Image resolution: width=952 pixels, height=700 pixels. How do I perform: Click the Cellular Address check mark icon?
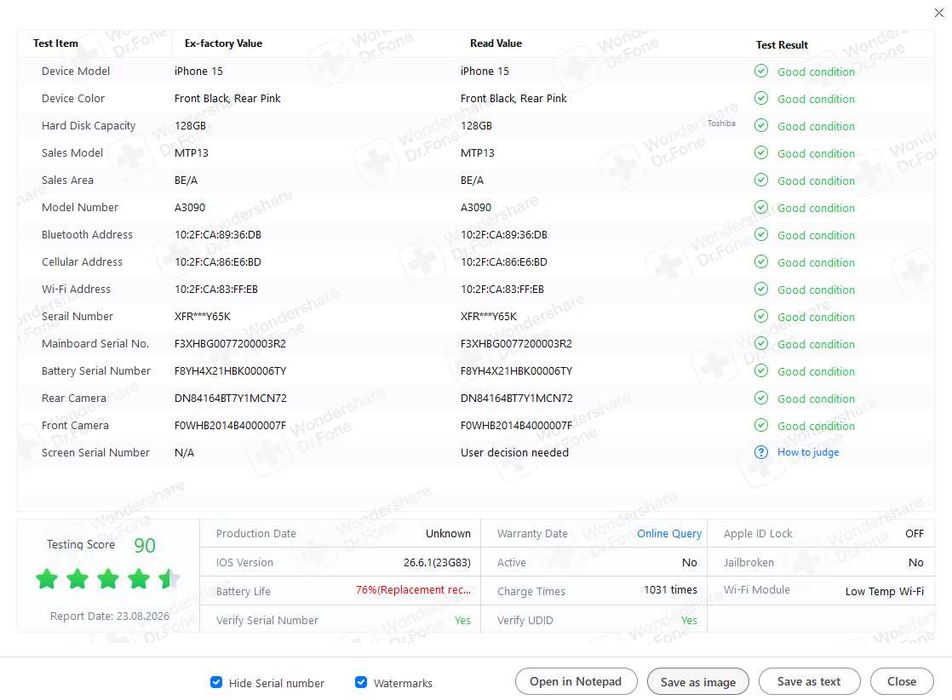(x=761, y=262)
